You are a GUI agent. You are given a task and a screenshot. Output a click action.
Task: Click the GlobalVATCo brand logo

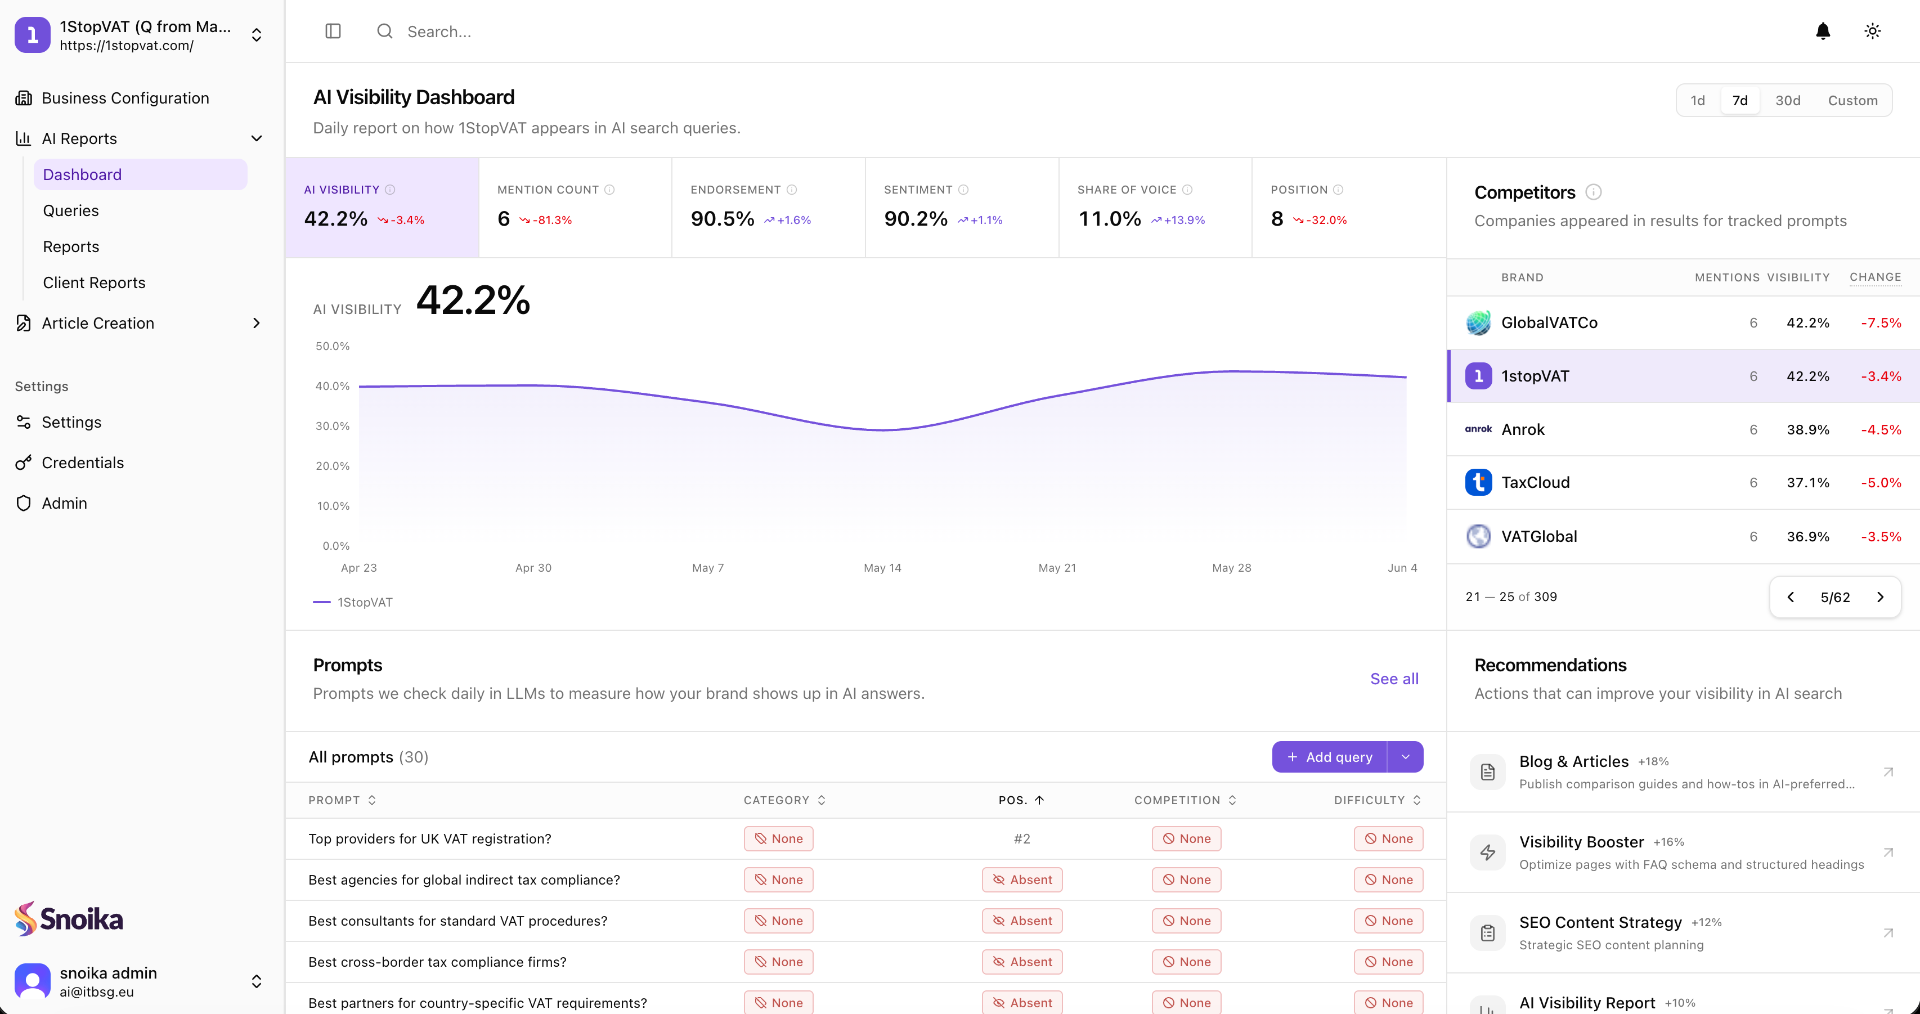(1478, 323)
